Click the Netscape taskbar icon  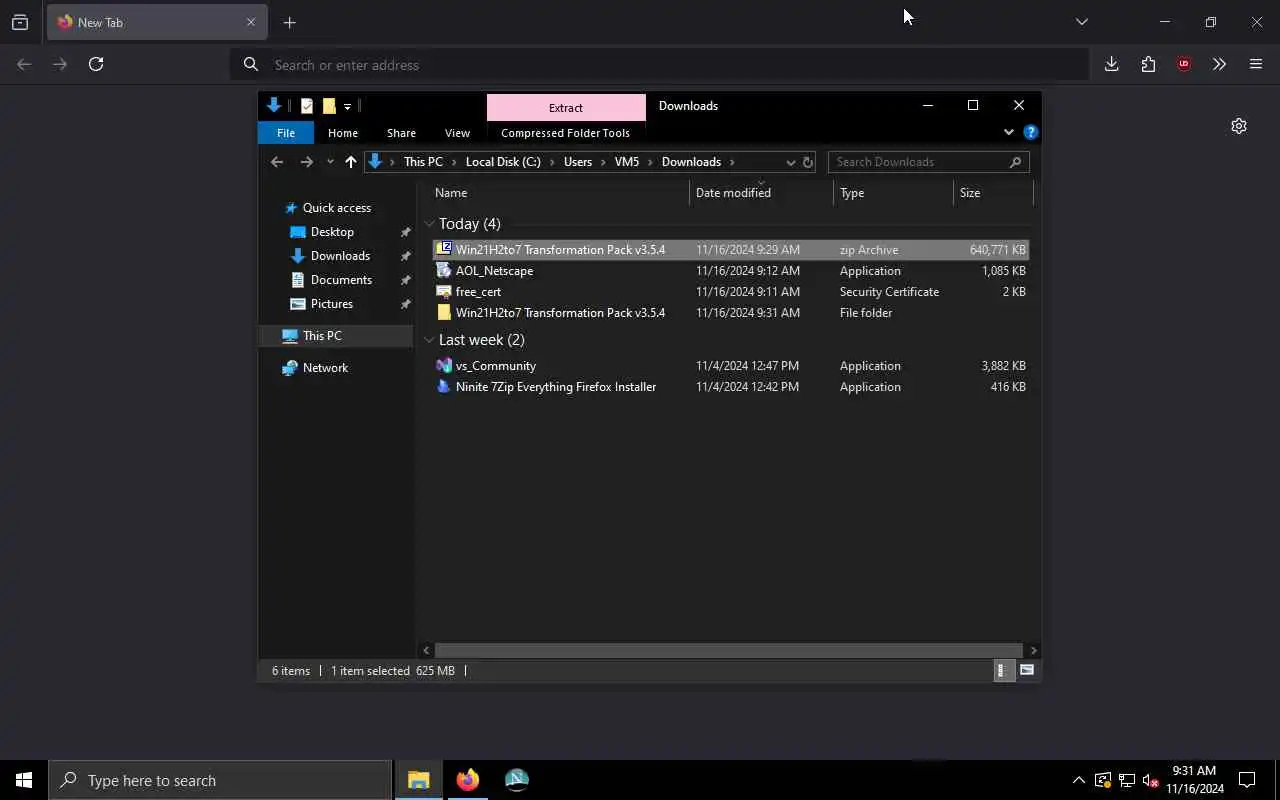pyautogui.click(x=517, y=780)
